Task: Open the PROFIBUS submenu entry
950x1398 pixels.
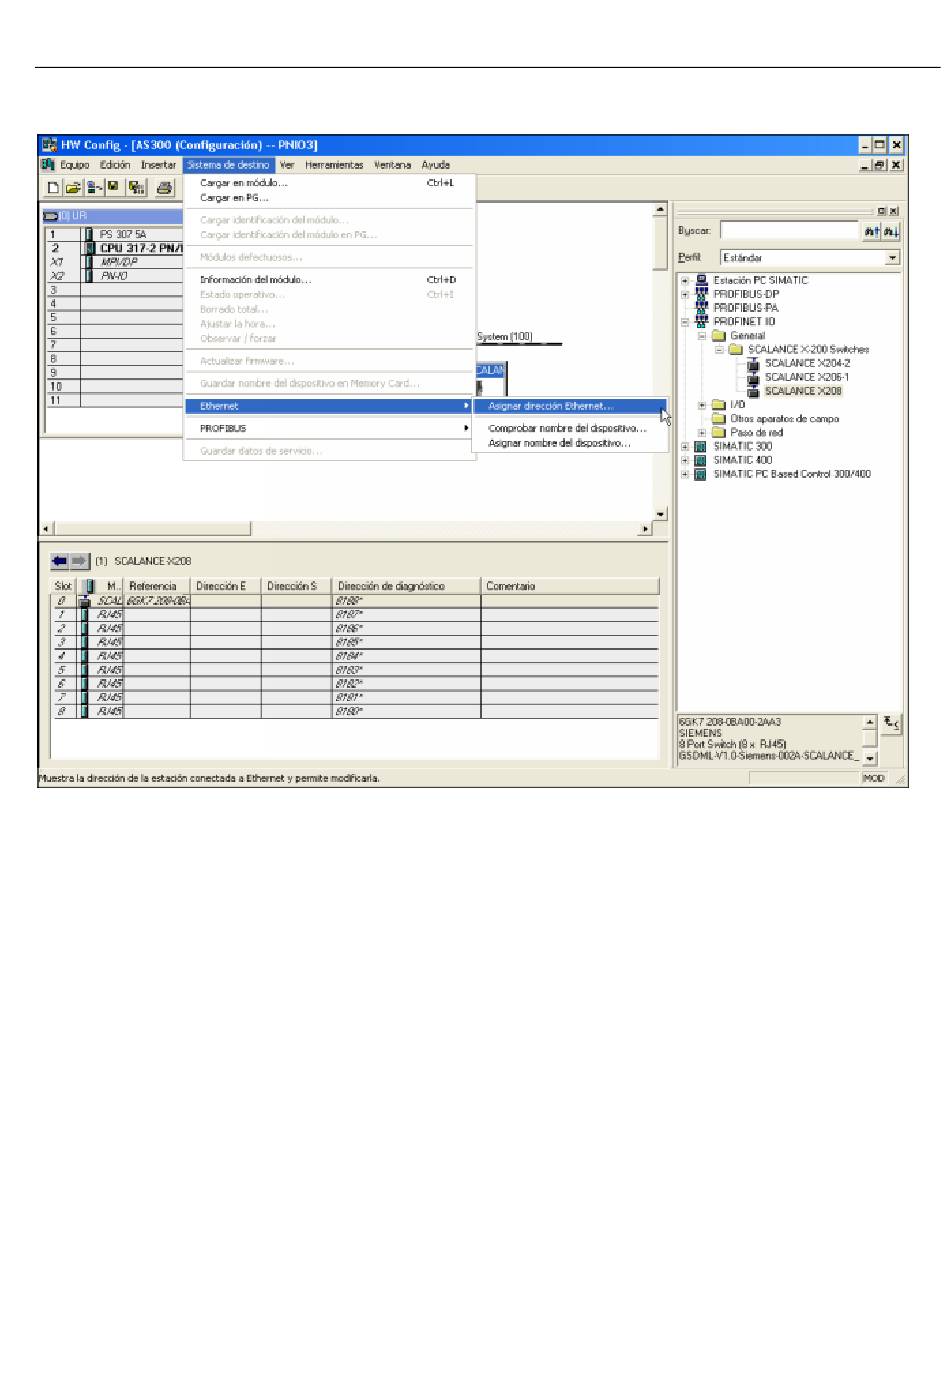Action: tap(328, 428)
